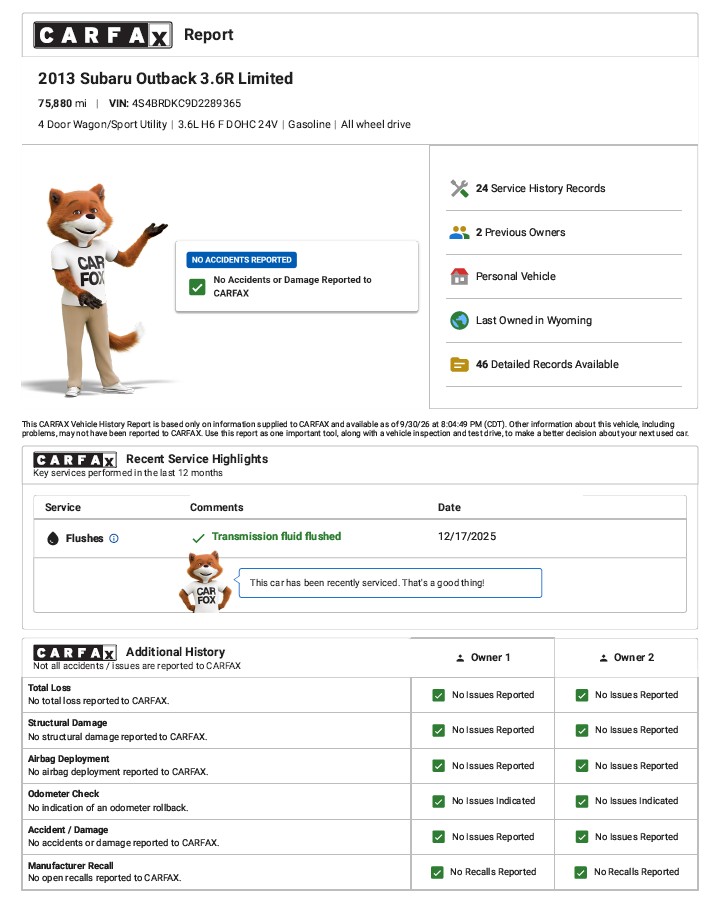
Task: Click the Recent Service Highlights heading
Action: pos(197,459)
